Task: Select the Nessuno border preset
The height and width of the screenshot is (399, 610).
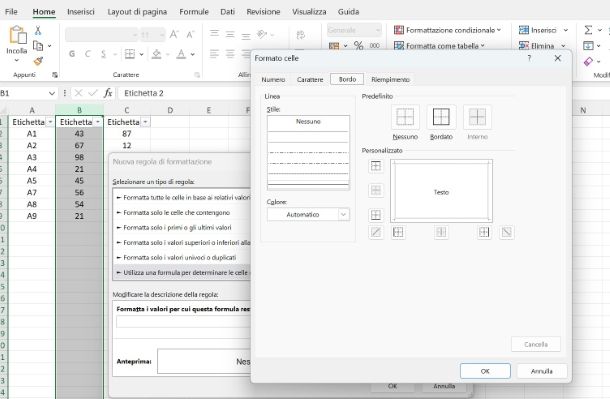Action: pos(405,117)
